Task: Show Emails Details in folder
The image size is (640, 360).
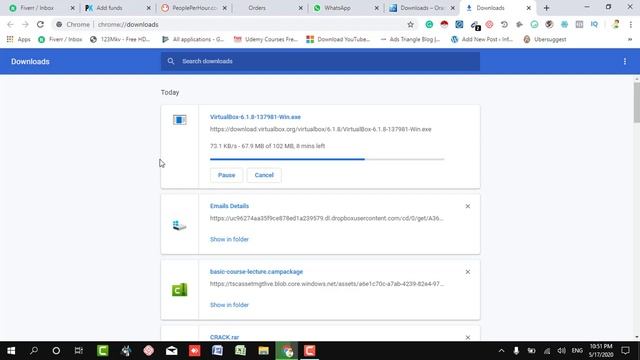Action: point(229,239)
